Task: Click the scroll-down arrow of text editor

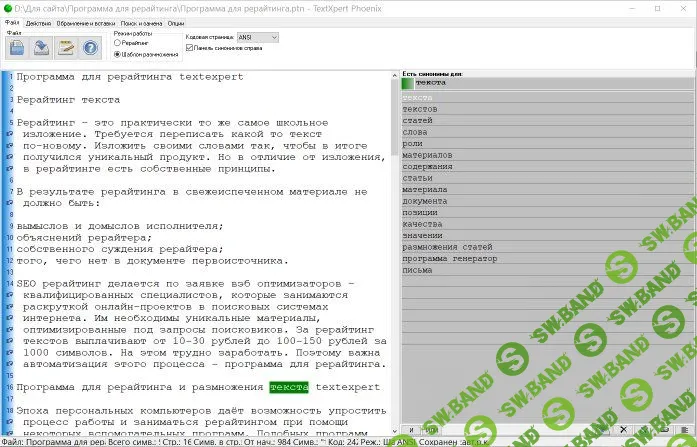Action: click(394, 431)
